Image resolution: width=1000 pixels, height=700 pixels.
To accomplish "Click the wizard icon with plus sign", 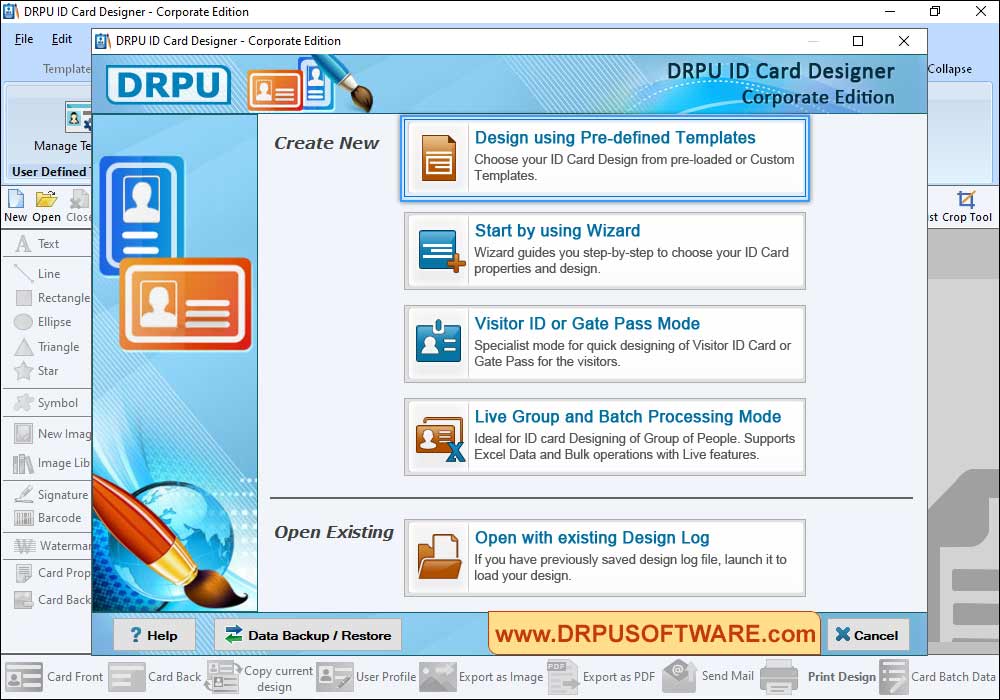I will click(441, 251).
